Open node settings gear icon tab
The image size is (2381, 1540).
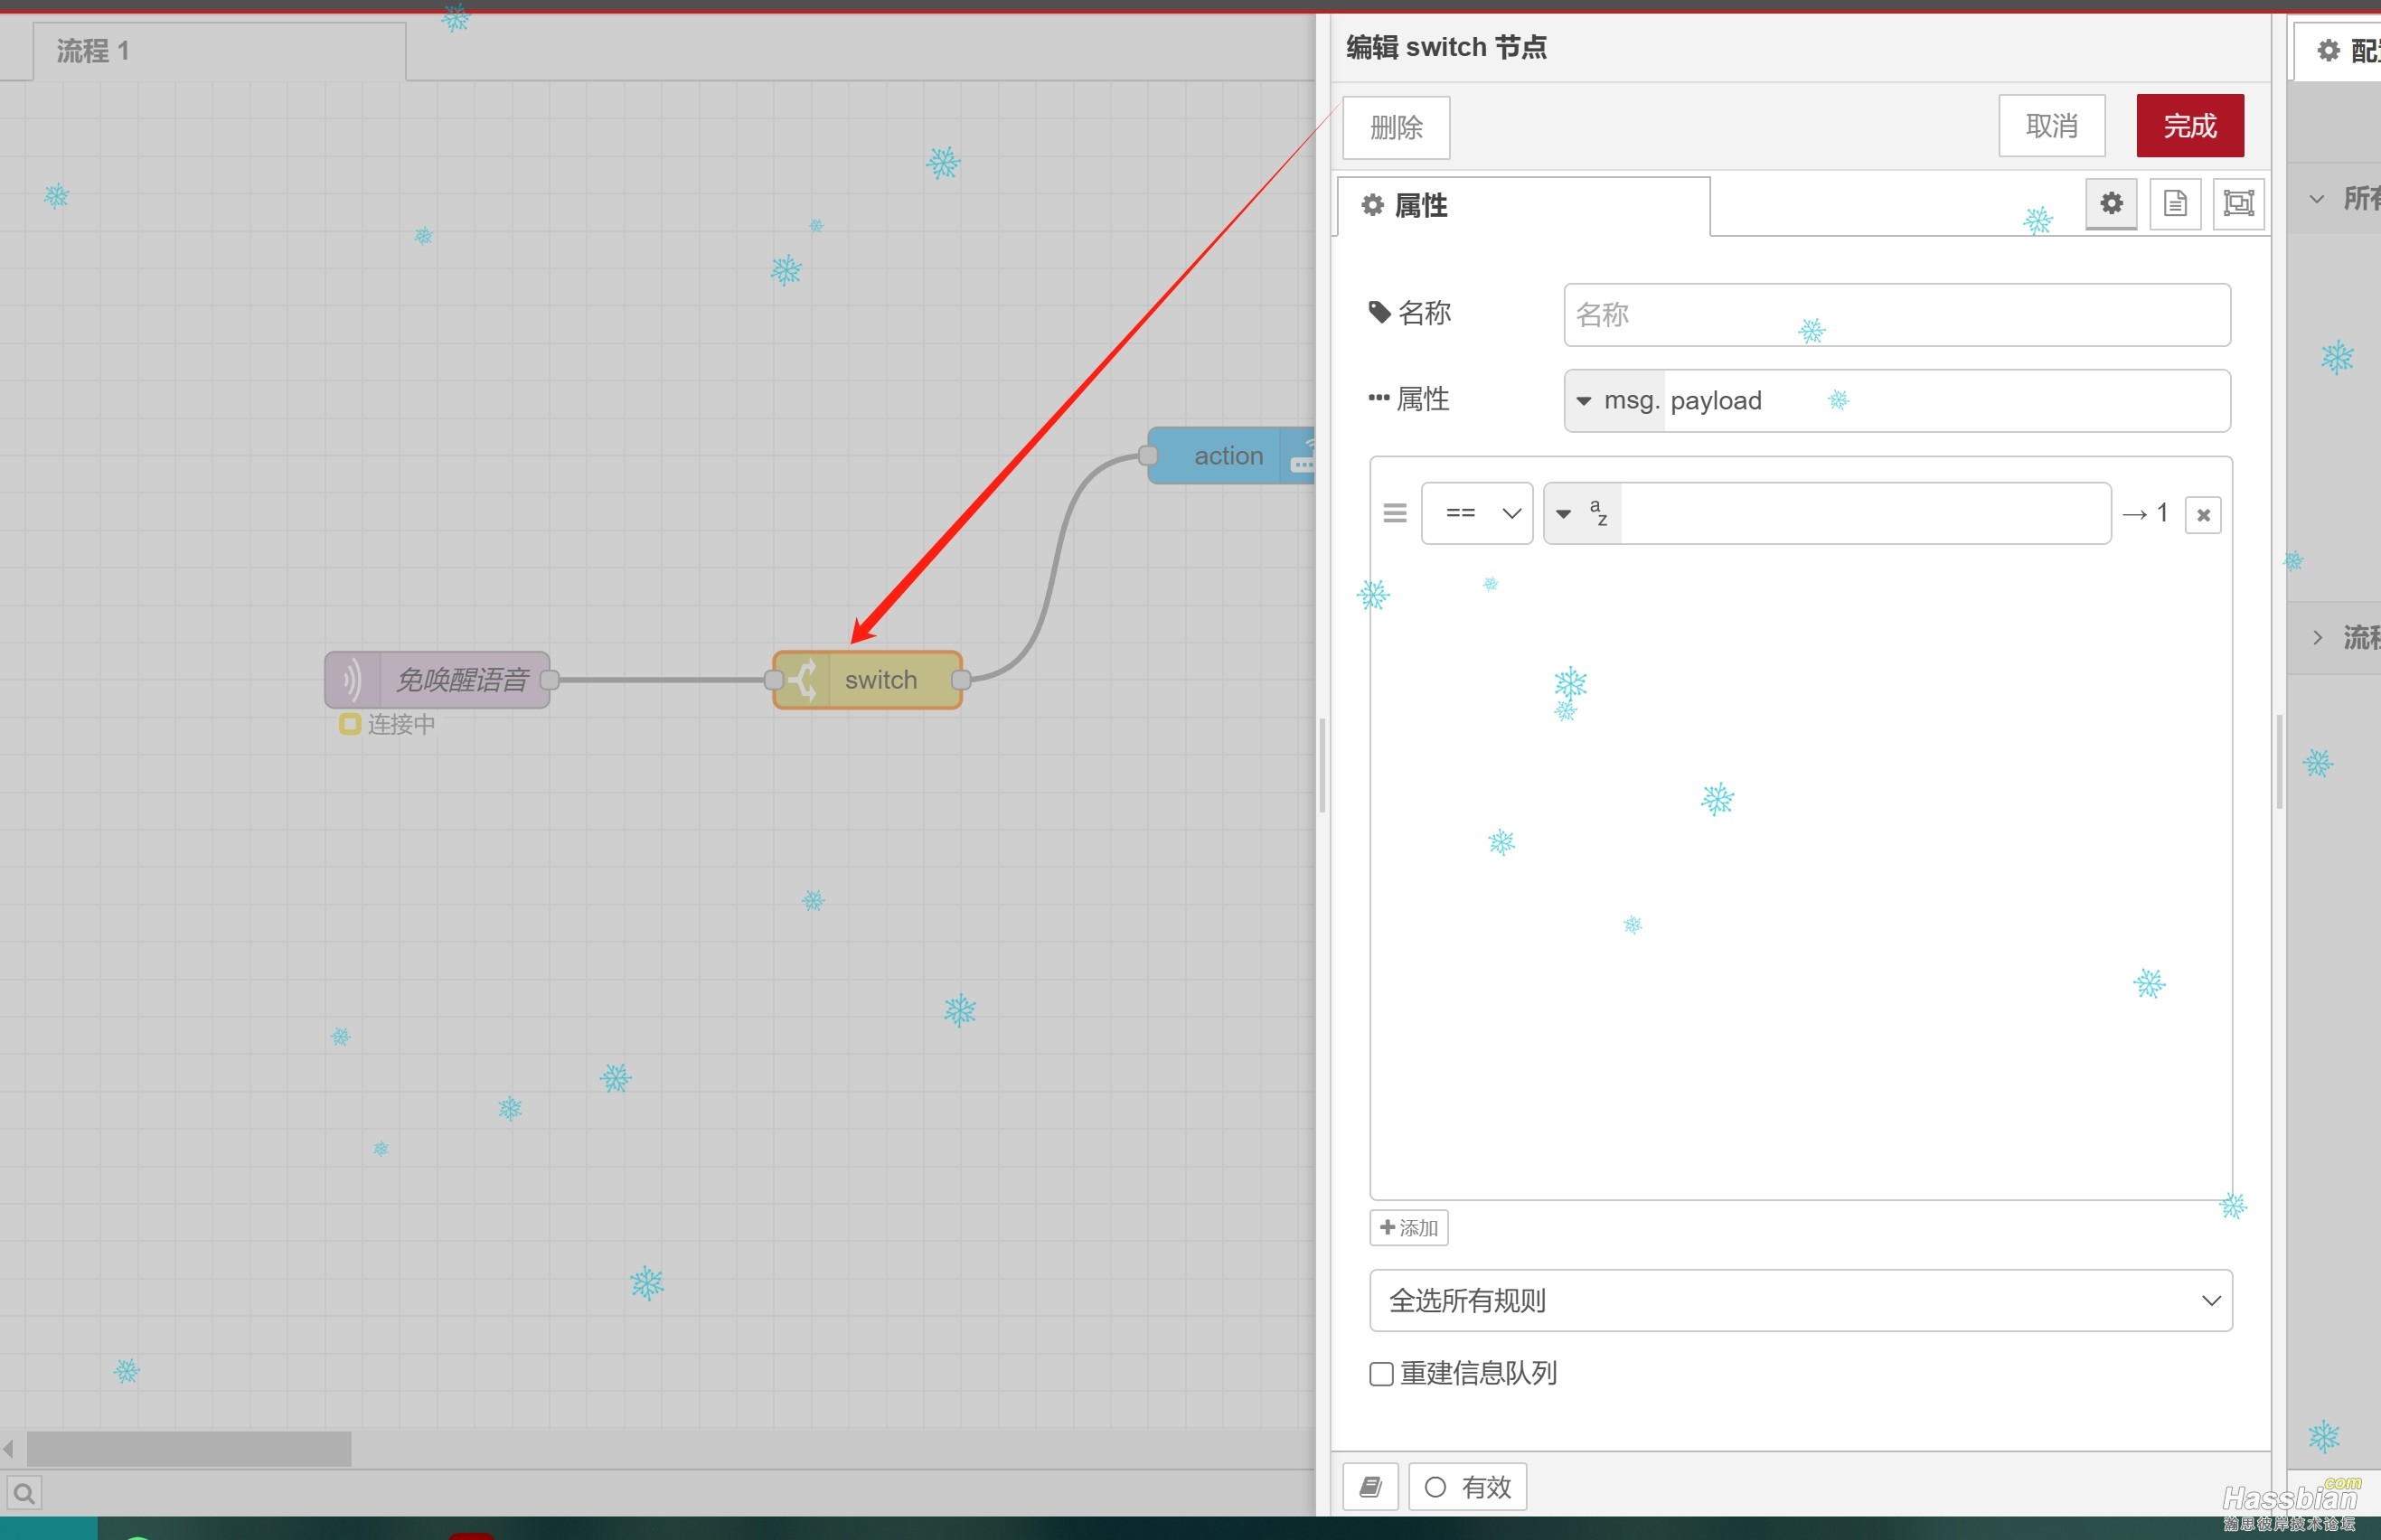tap(2110, 204)
